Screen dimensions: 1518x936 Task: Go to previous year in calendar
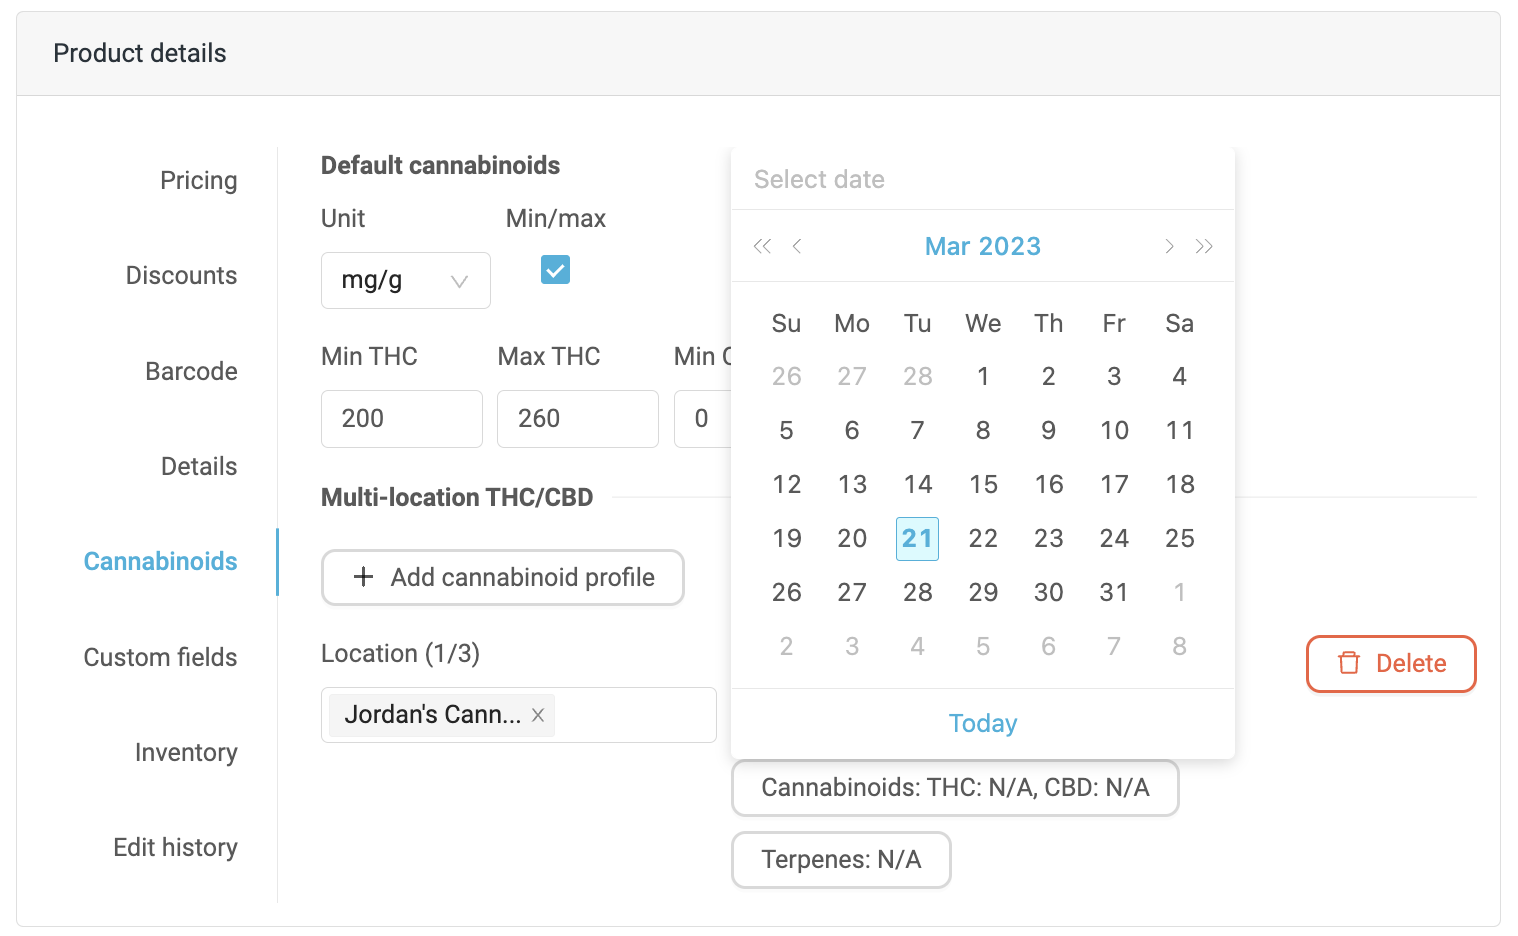(x=762, y=247)
